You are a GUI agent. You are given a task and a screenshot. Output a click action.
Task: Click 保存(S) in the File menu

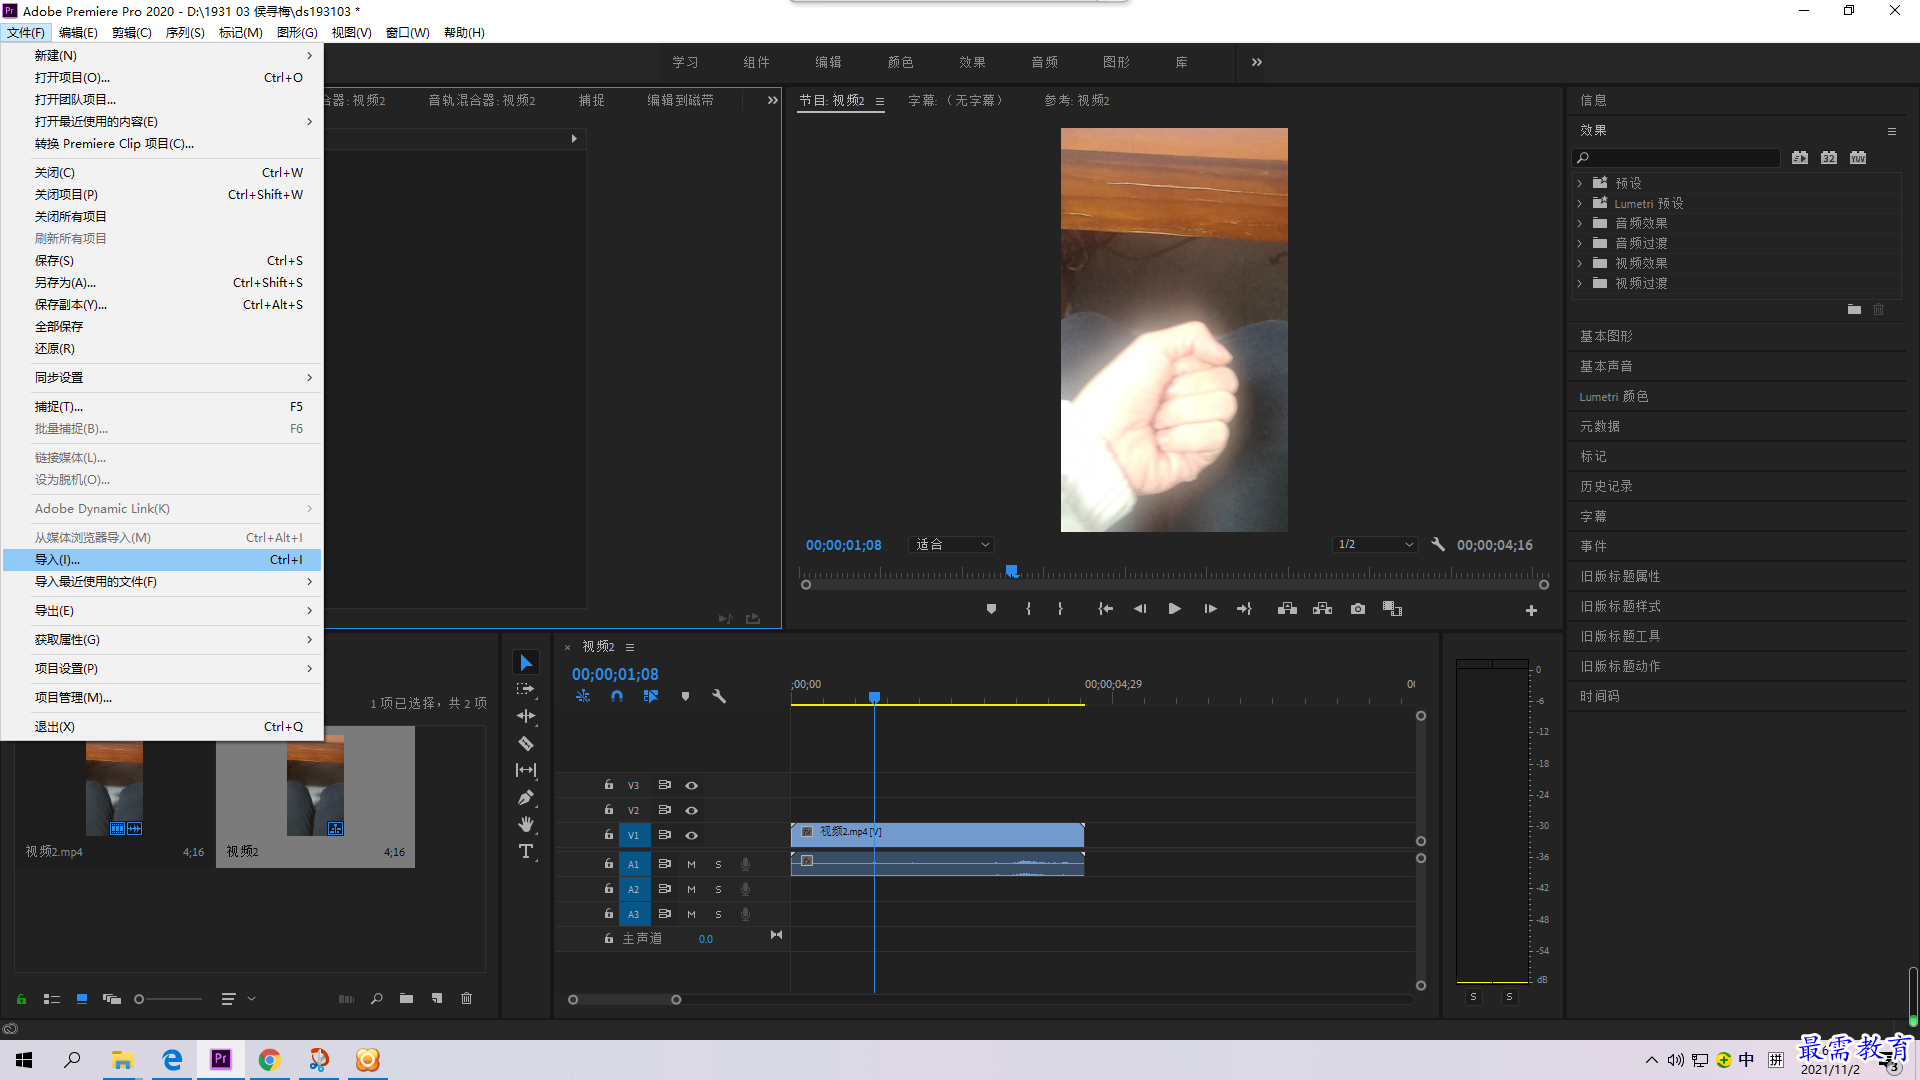pos(162,261)
